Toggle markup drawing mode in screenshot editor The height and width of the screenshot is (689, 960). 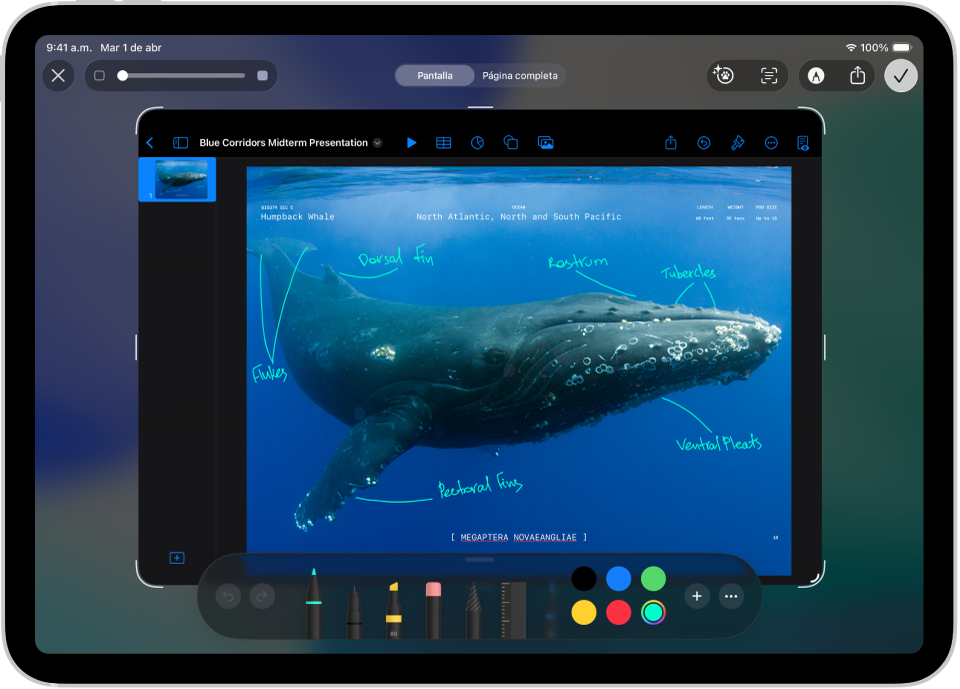click(815, 75)
